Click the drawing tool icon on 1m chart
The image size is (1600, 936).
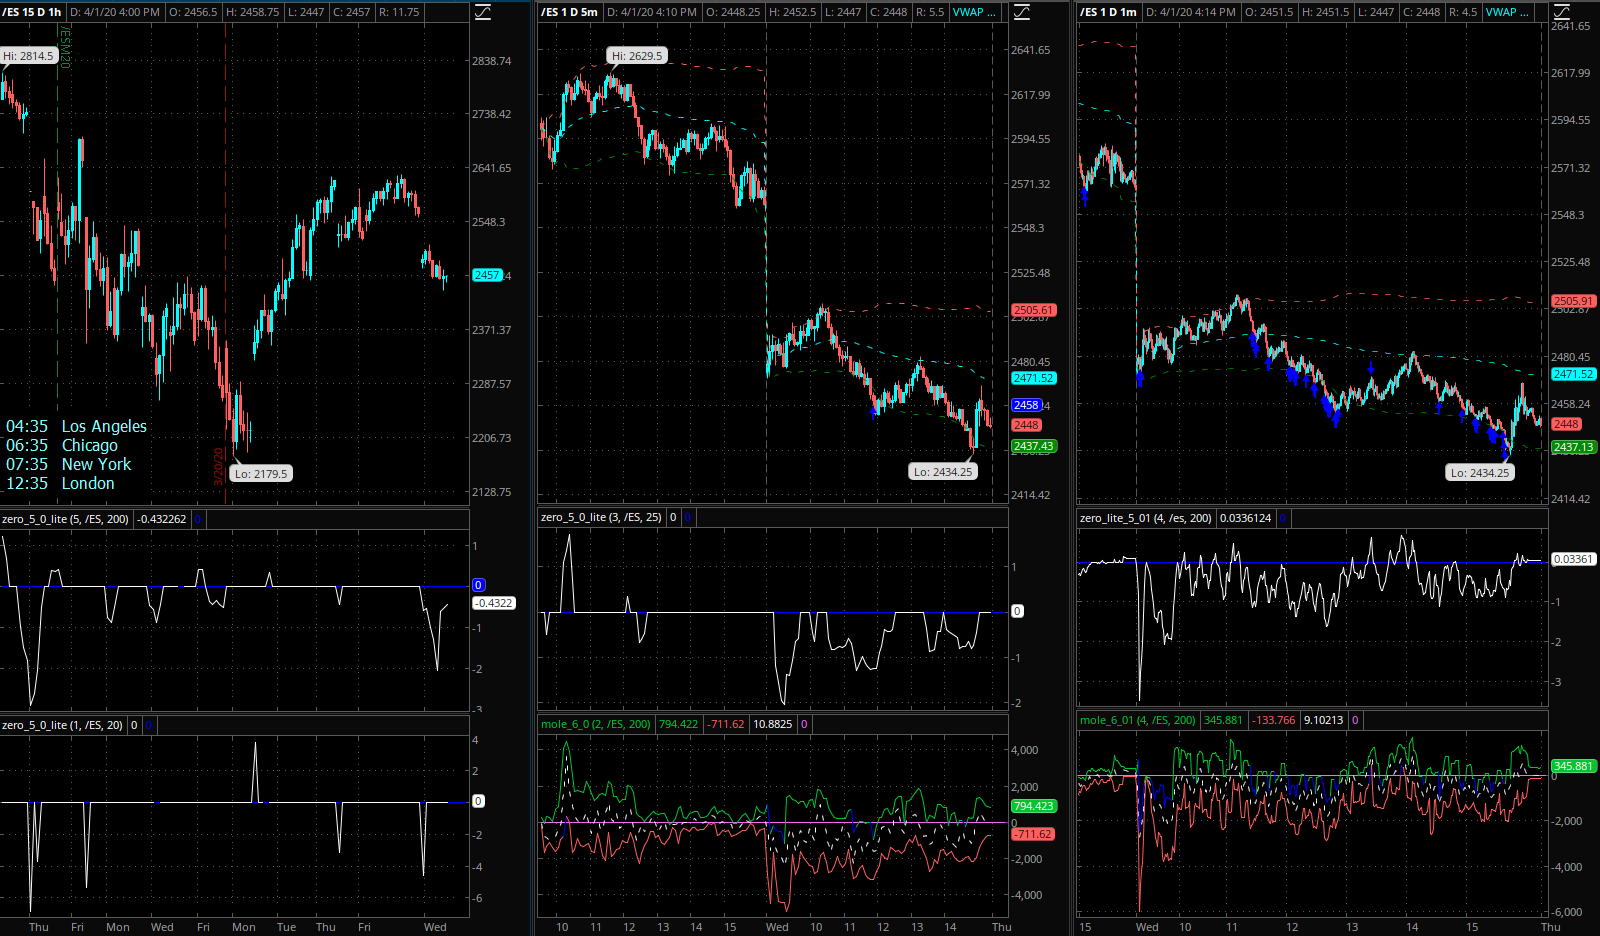[1560, 12]
